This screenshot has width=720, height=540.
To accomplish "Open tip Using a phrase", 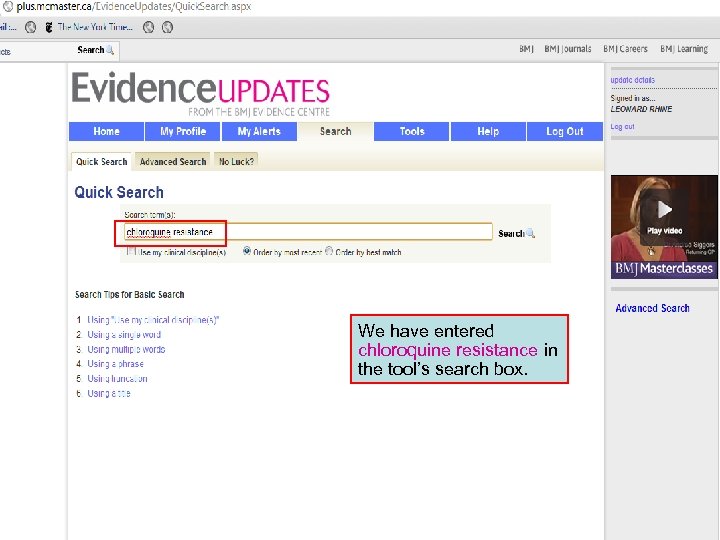I will pyautogui.click(x=115, y=364).
